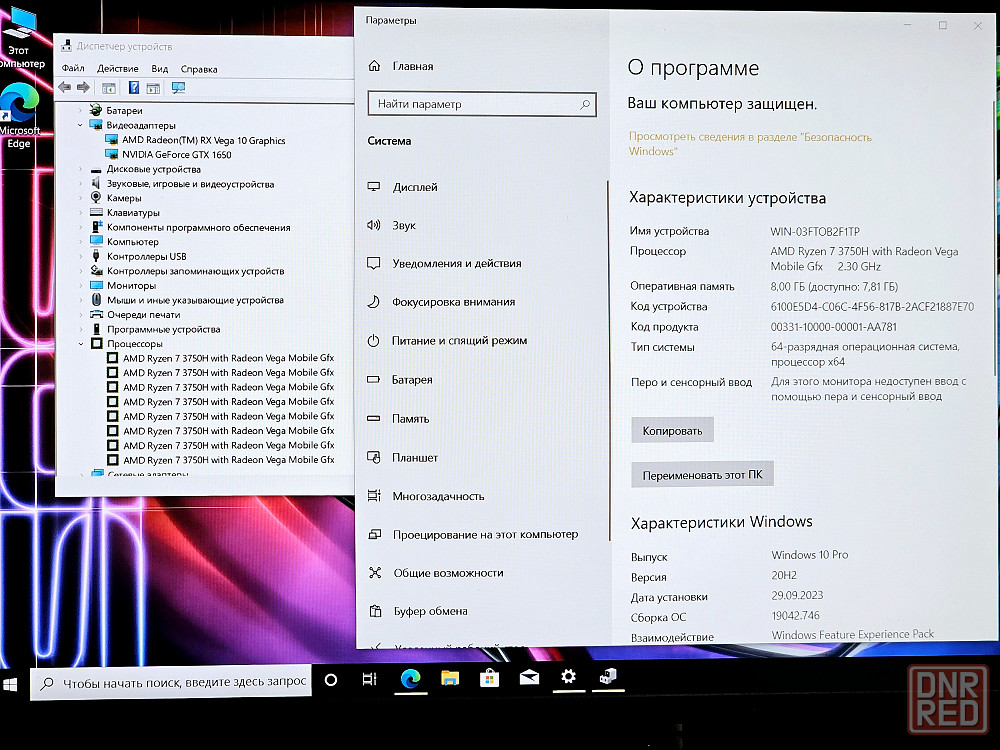
Task: Switch to Device Manager via taskbar icon
Action: (608, 676)
